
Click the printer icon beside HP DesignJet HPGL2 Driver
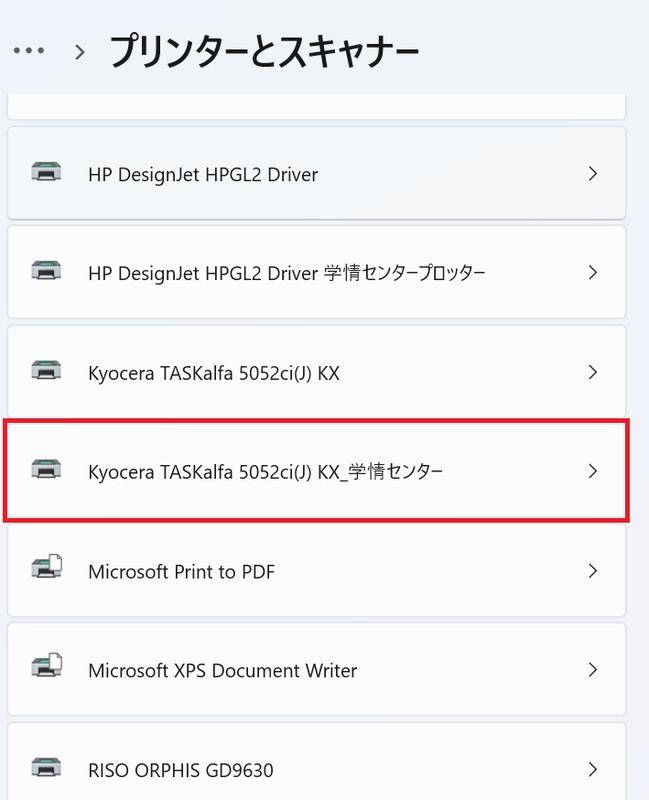click(46, 171)
